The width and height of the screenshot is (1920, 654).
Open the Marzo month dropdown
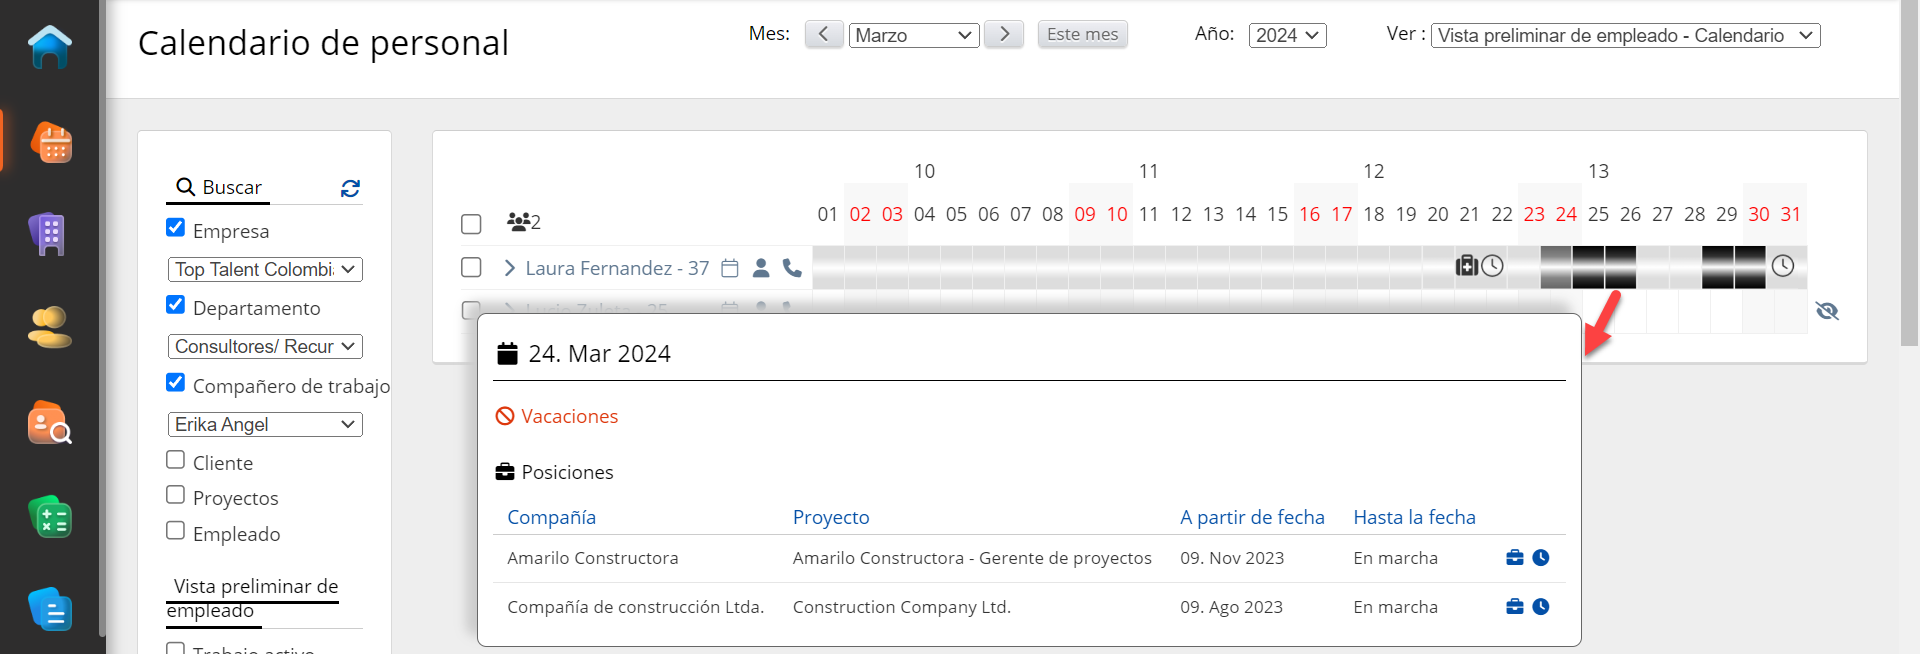(x=913, y=35)
